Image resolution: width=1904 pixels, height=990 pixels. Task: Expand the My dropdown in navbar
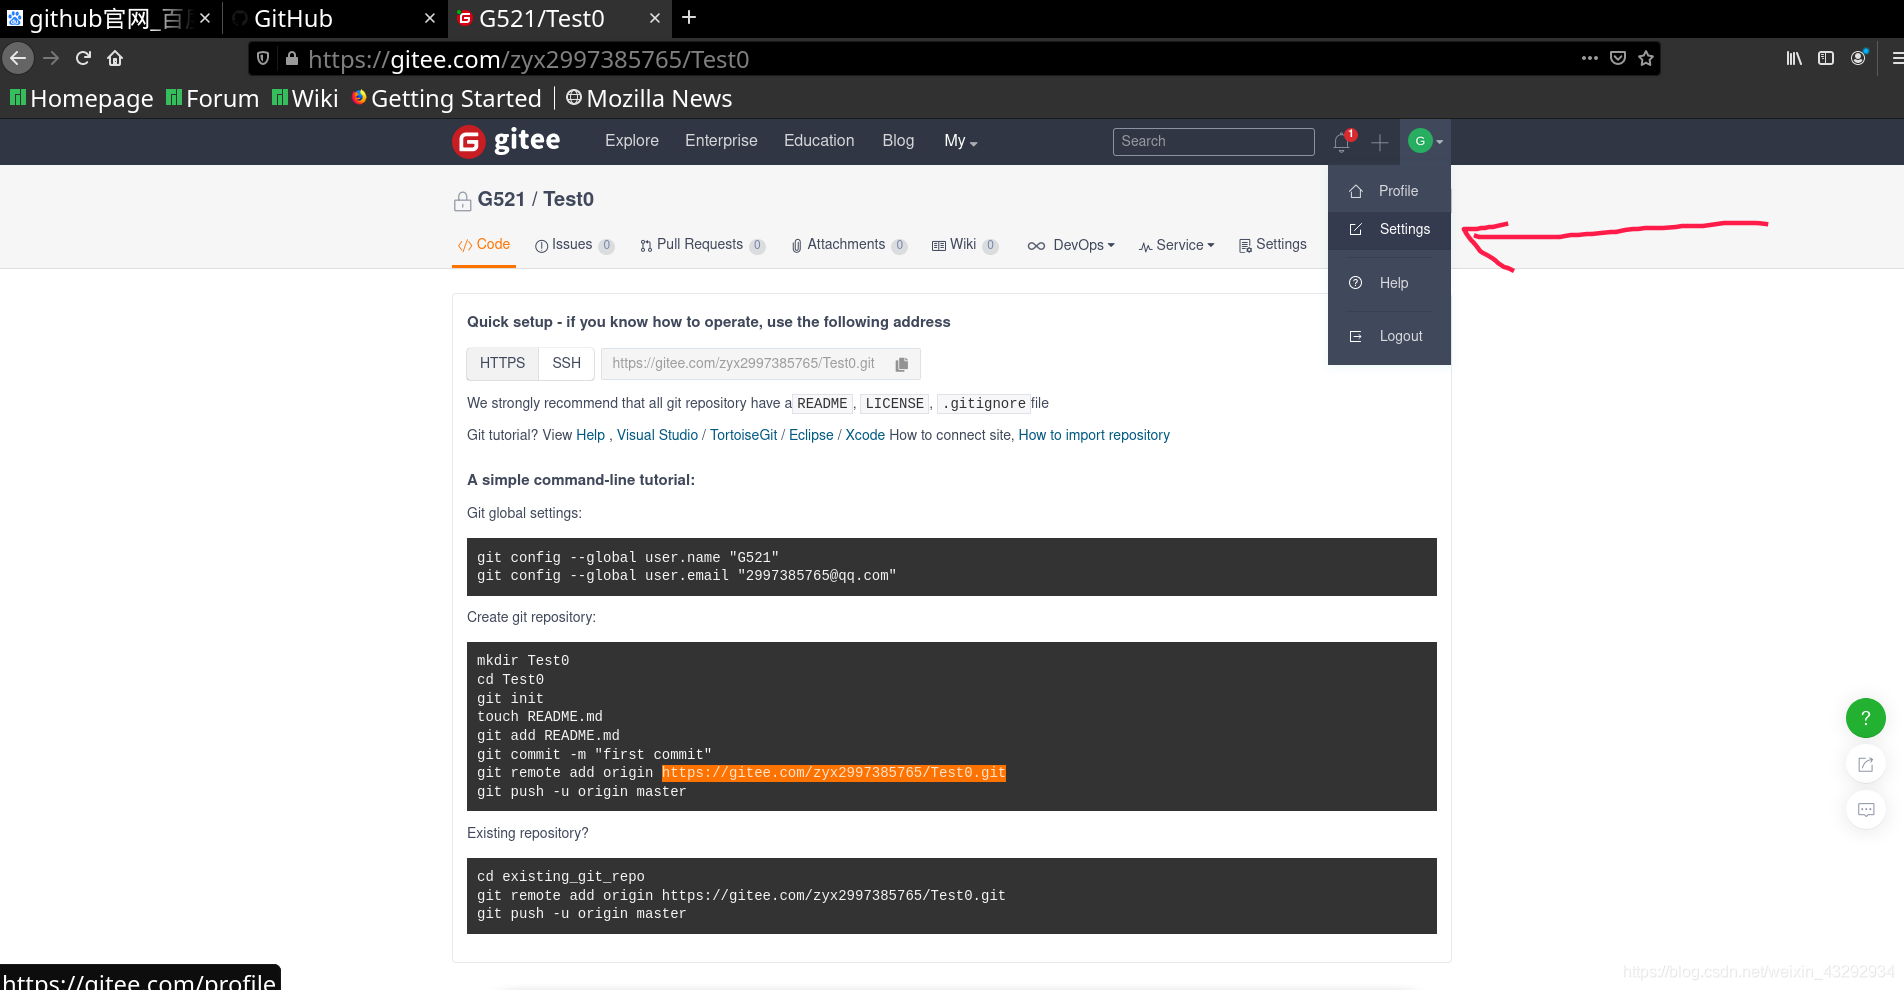click(x=960, y=141)
